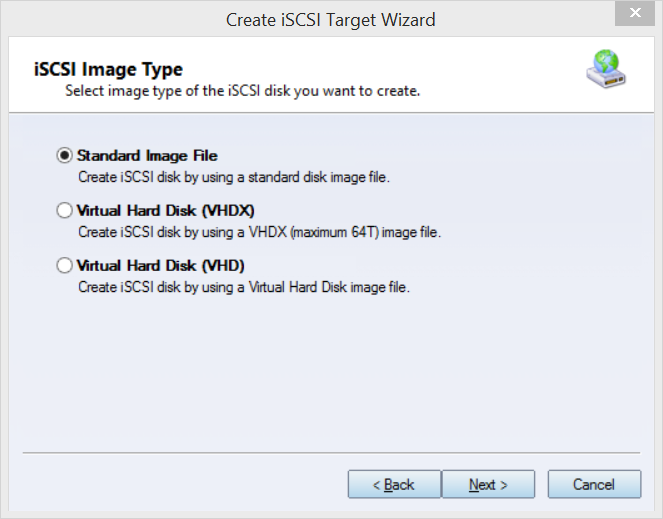Click the 'iSCSI Image Type' page heading
This screenshot has width=663, height=519.
point(108,69)
